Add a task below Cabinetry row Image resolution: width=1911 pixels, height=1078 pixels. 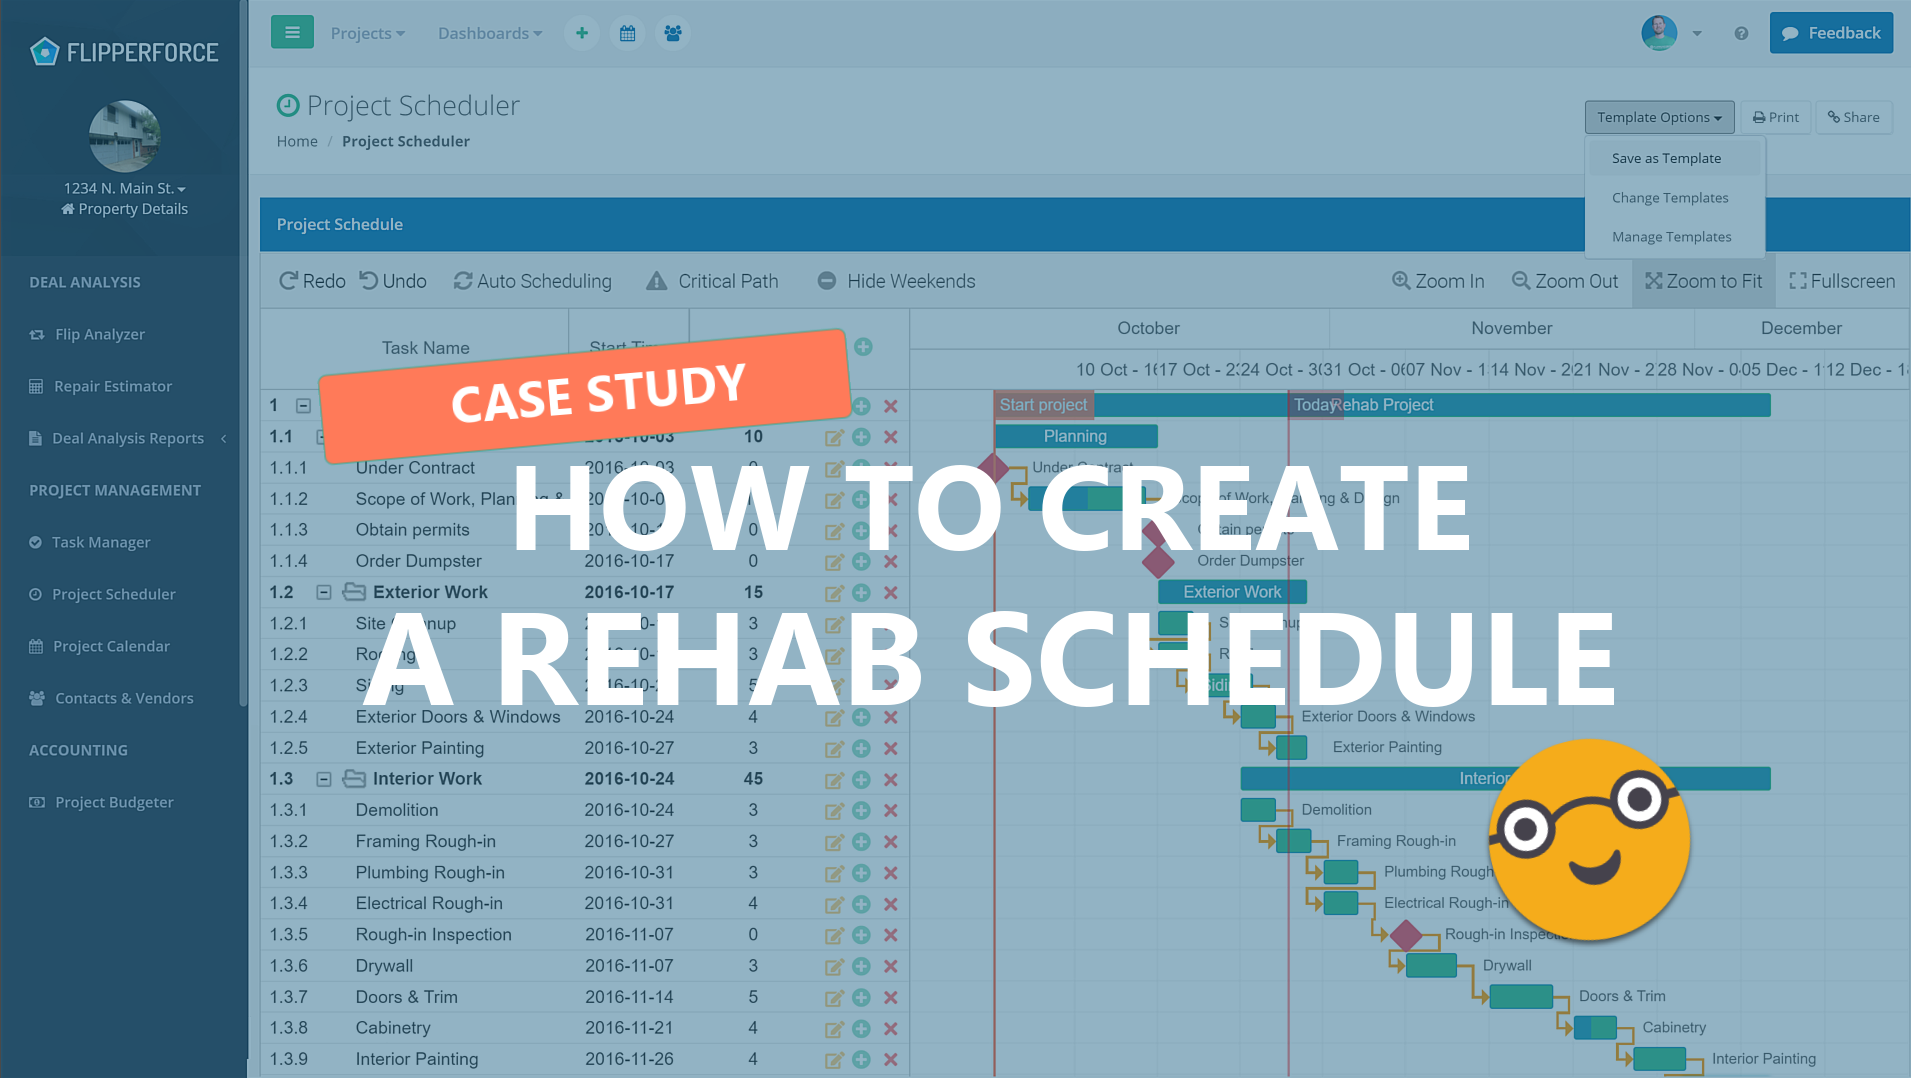coord(861,1028)
